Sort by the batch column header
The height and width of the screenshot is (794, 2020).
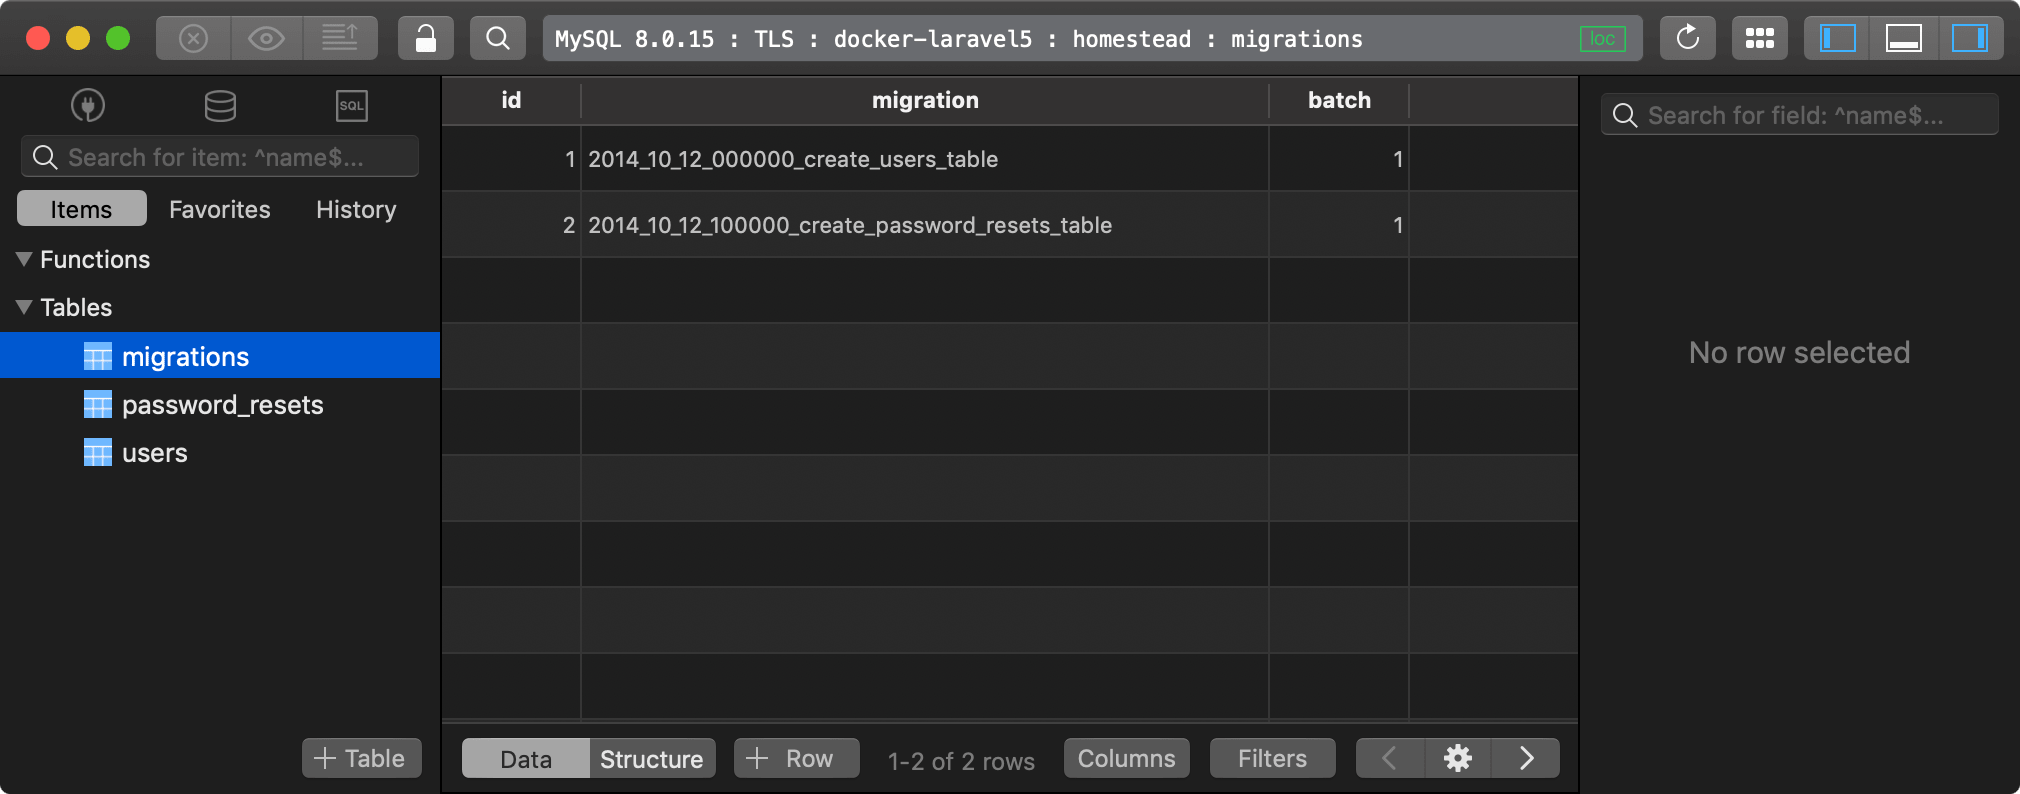(x=1339, y=100)
